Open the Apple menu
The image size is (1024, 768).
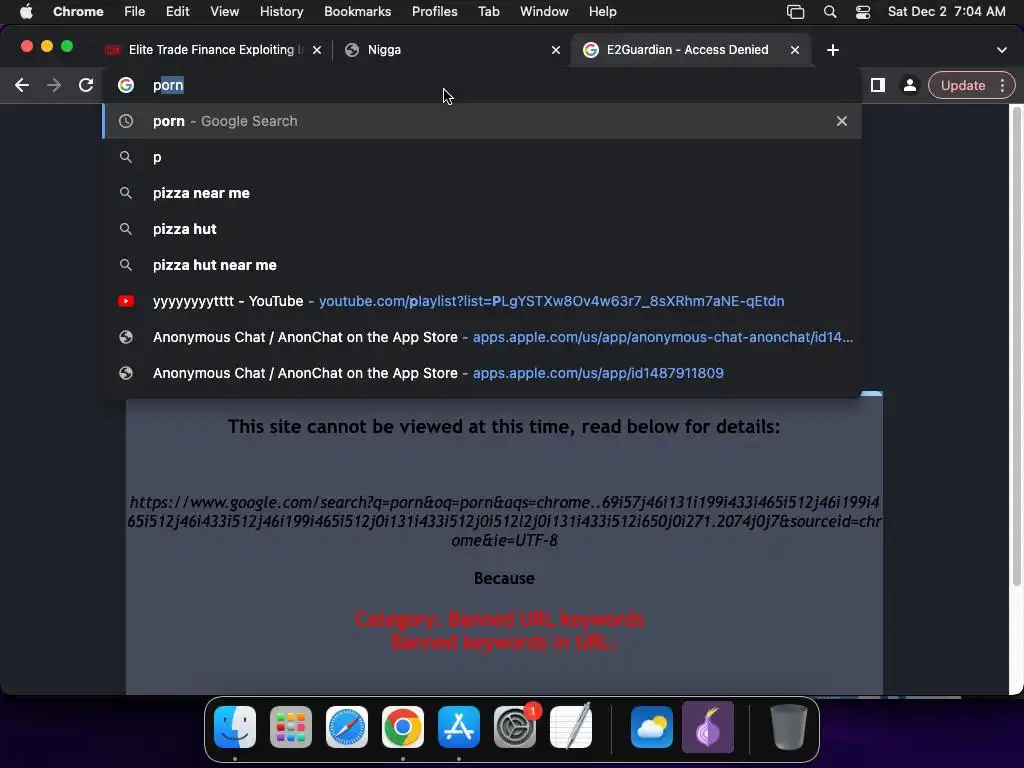(x=26, y=12)
